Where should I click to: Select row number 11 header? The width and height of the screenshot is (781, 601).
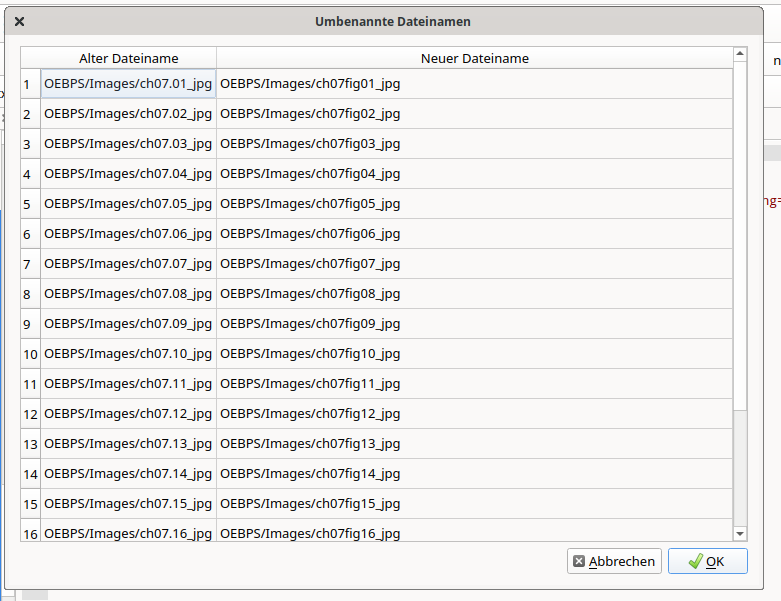click(30, 384)
